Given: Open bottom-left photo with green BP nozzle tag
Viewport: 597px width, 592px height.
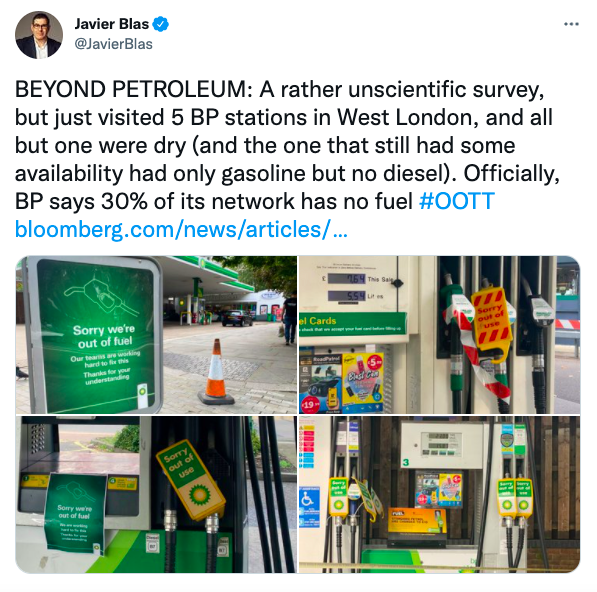Looking at the screenshot, I should pyautogui.click(x=156, y=495).
